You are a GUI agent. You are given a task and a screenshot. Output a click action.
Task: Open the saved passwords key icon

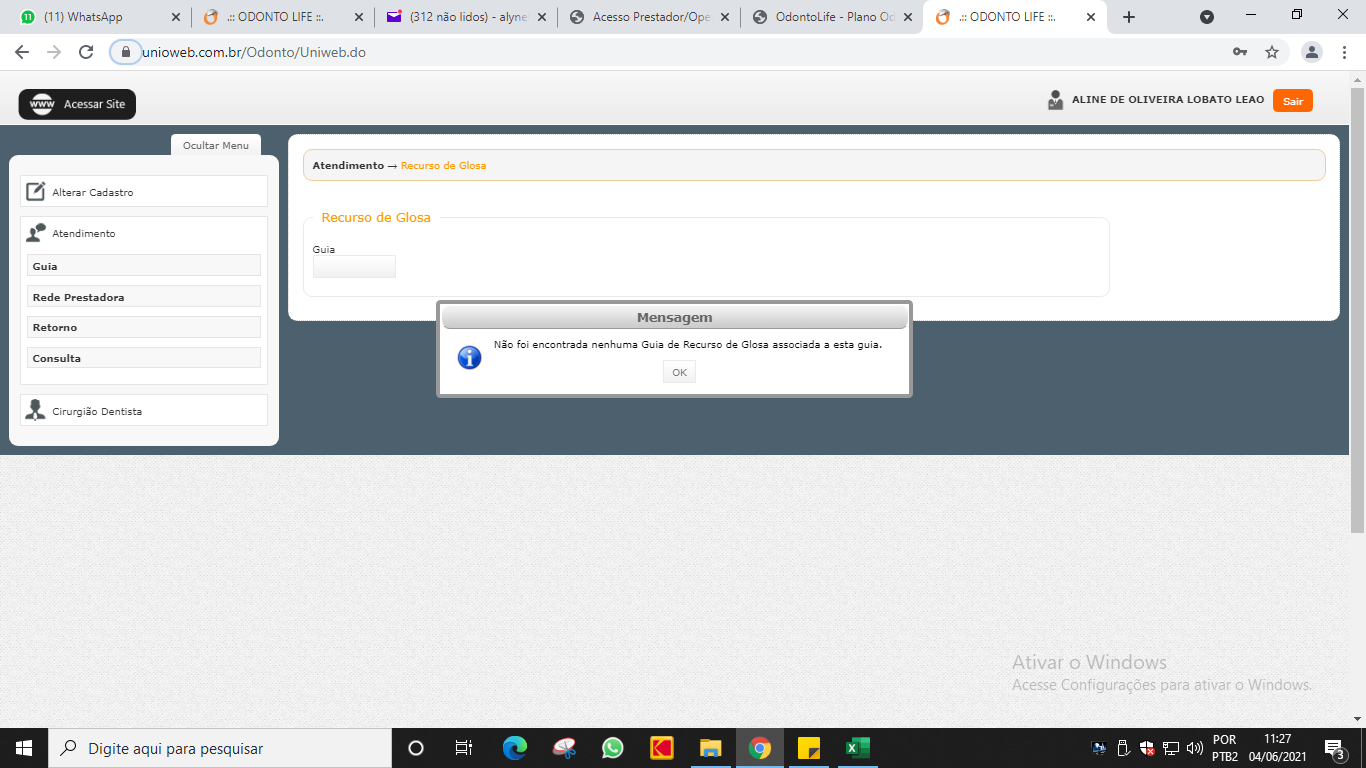click(x=1240, y=52)
